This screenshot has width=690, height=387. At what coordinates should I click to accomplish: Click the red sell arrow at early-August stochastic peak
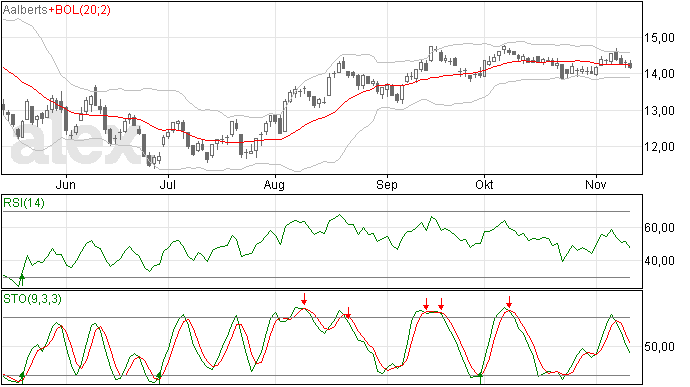[x=304, y=299]
